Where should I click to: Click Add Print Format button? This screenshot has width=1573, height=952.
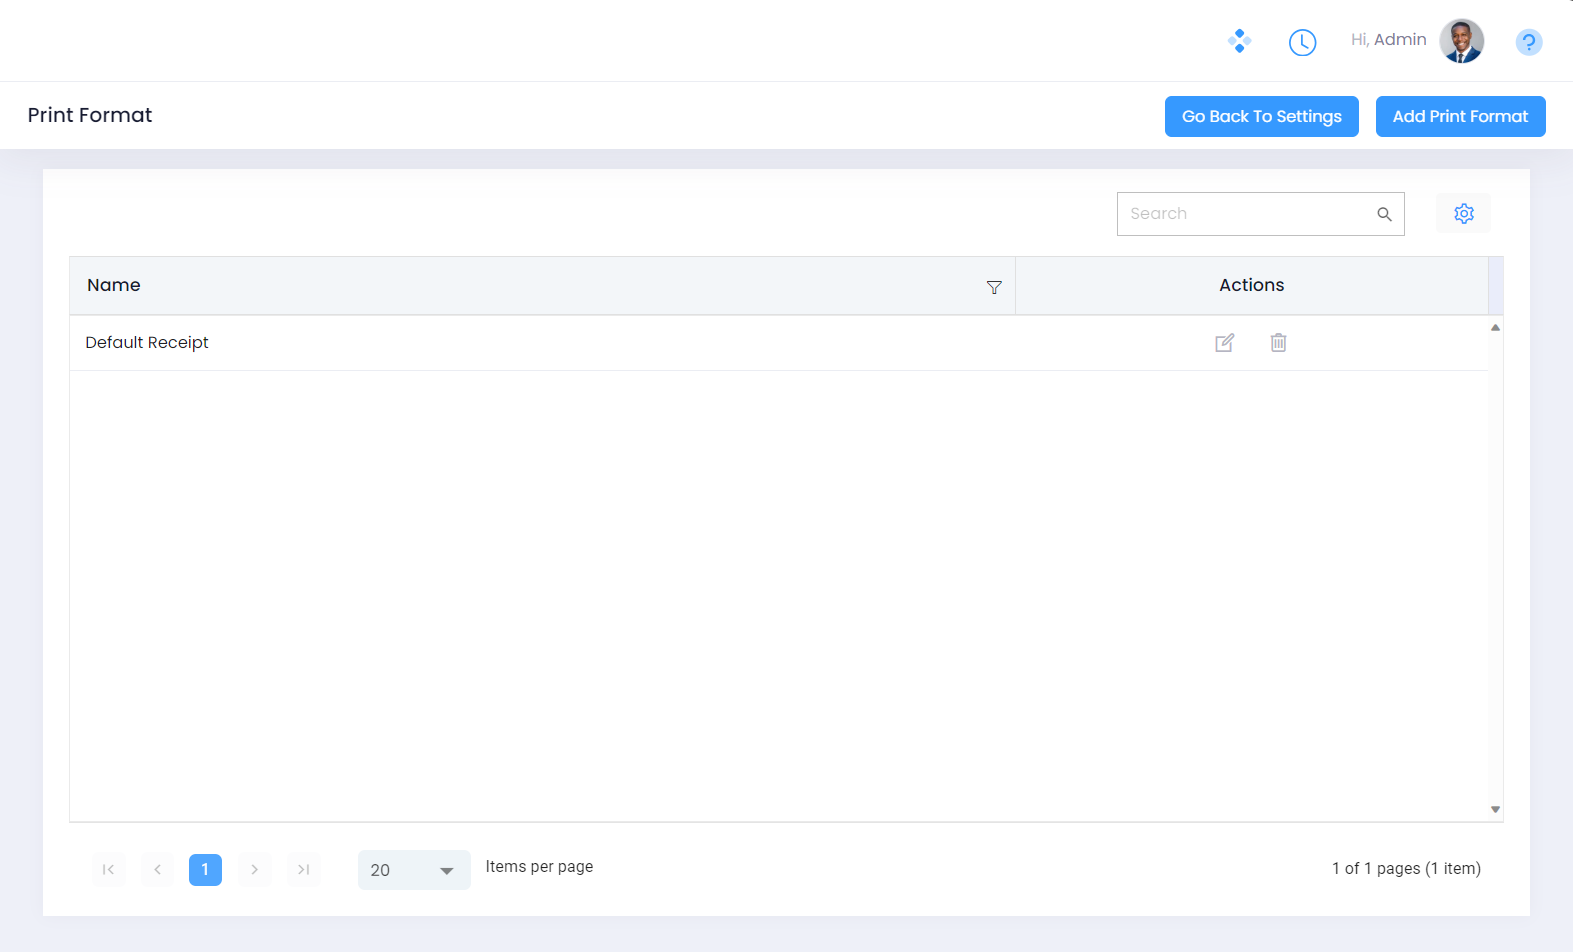pos(1460,116)
